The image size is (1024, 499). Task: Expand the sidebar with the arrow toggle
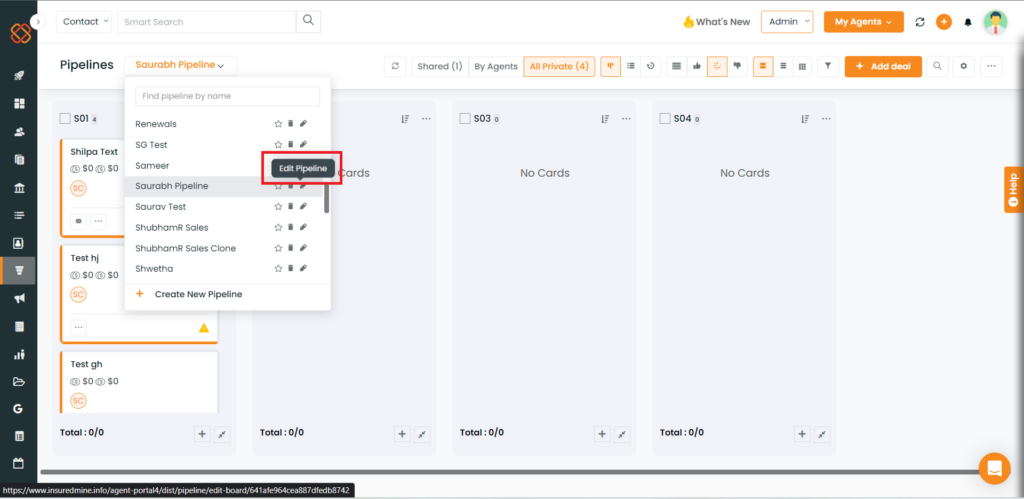pos(38,22)
